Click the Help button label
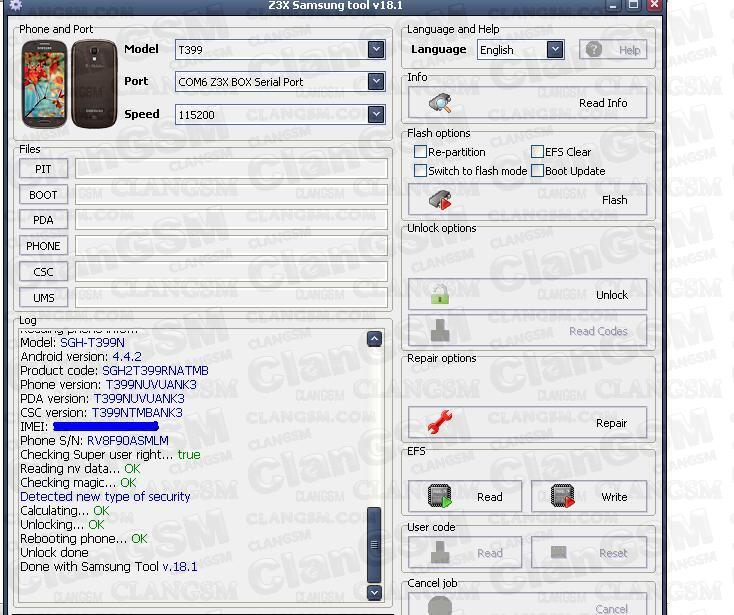This screenshot has height=615, width=734. point(629,50)
